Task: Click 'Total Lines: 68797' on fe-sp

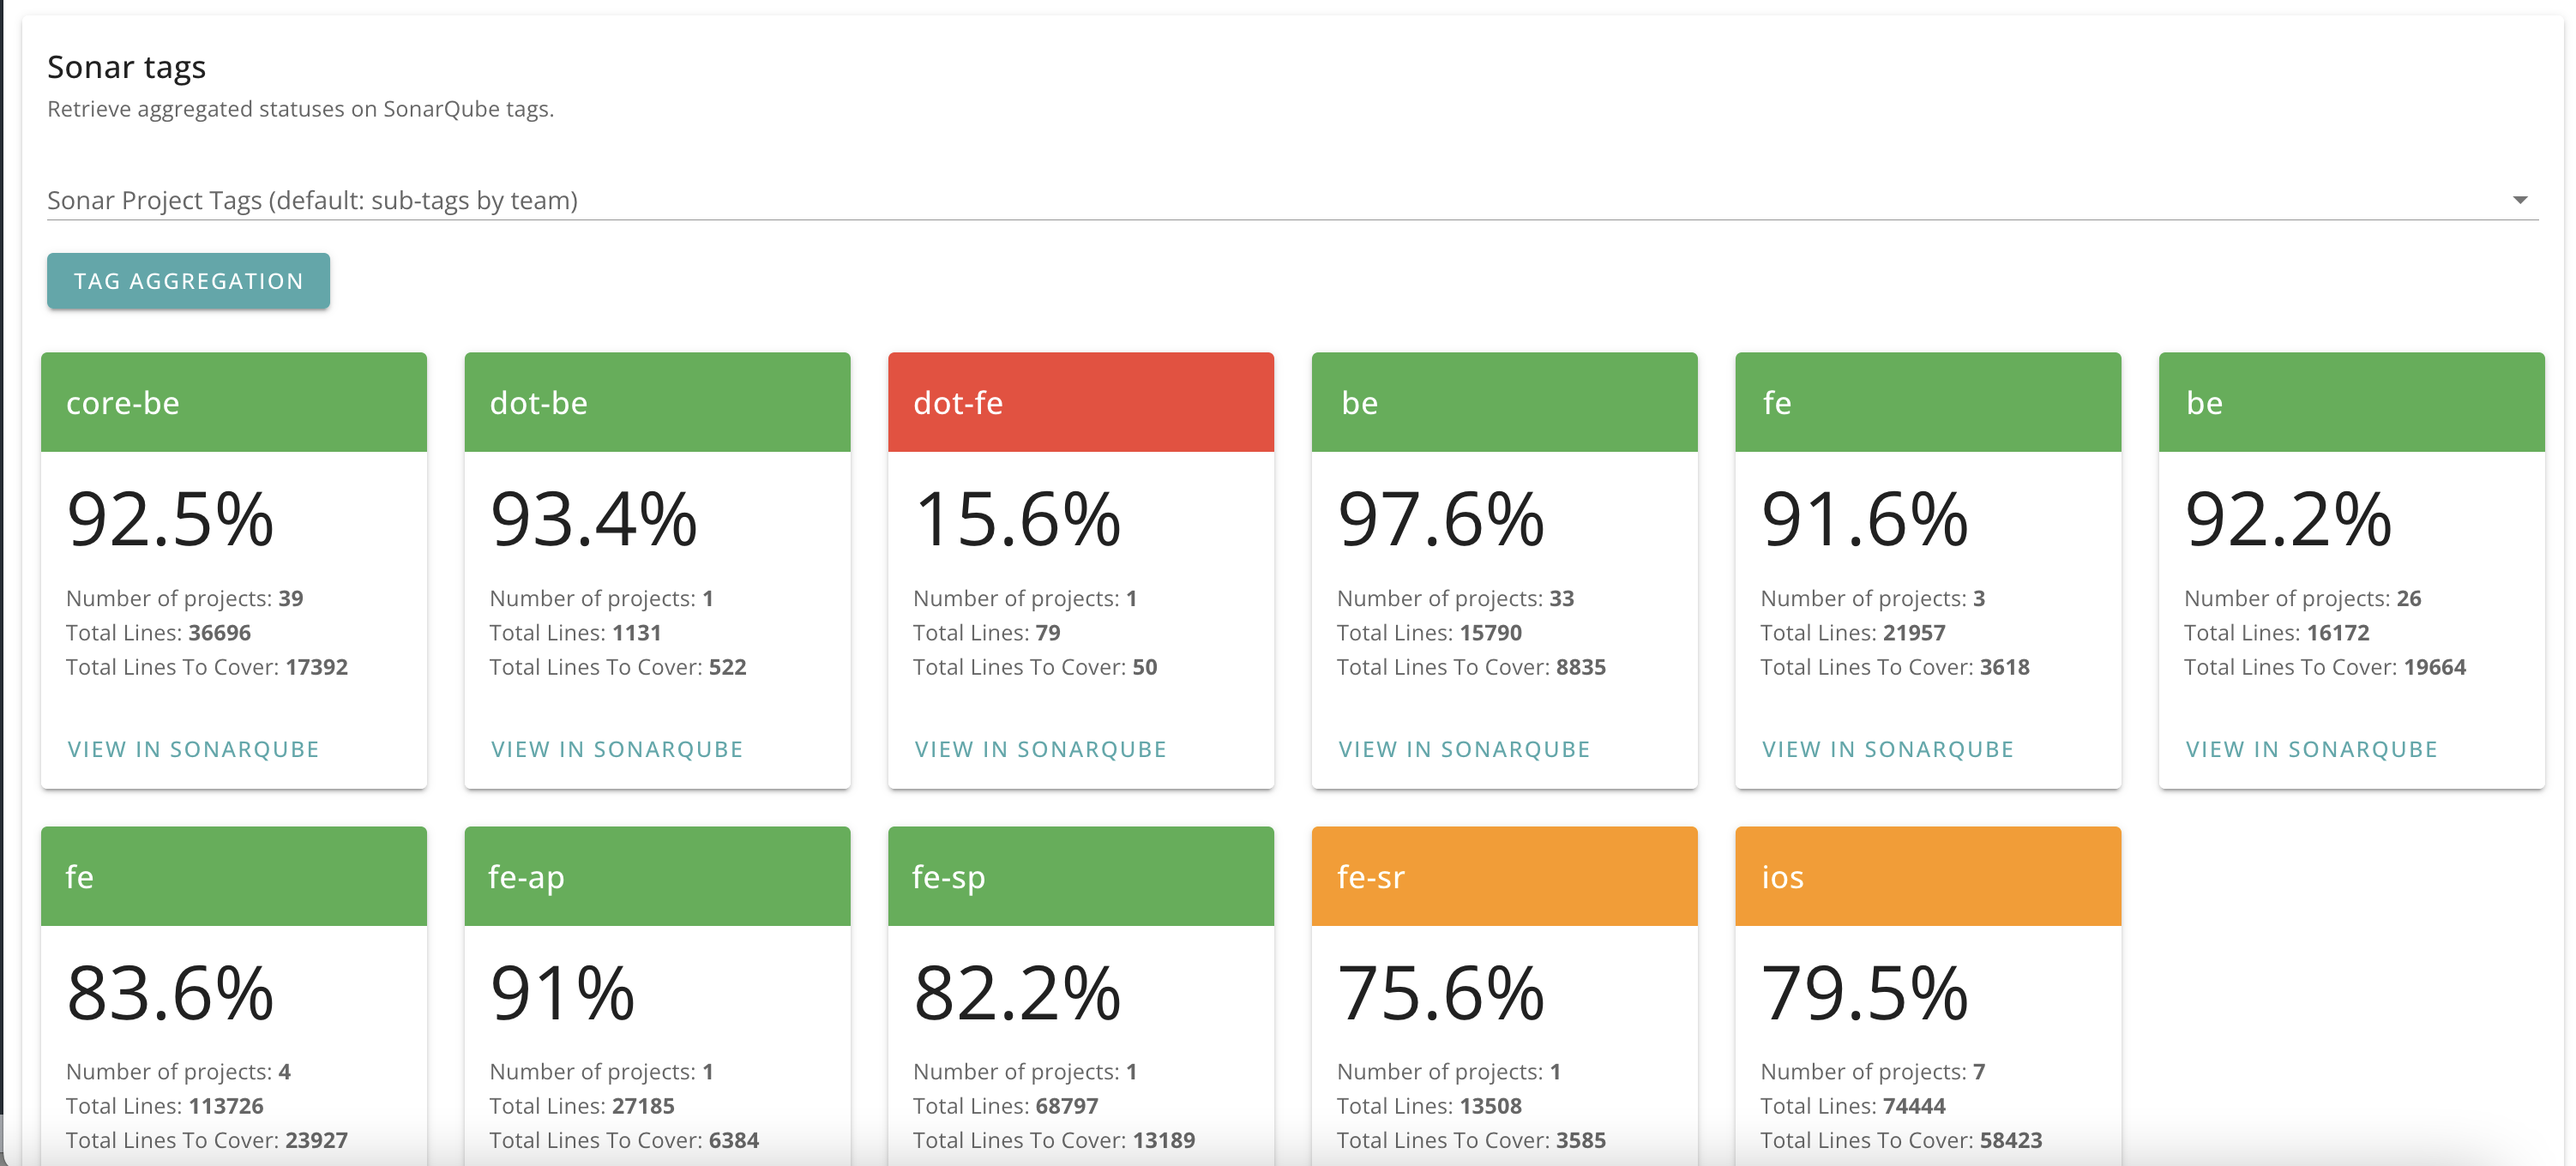Action: (1006, 1105)
